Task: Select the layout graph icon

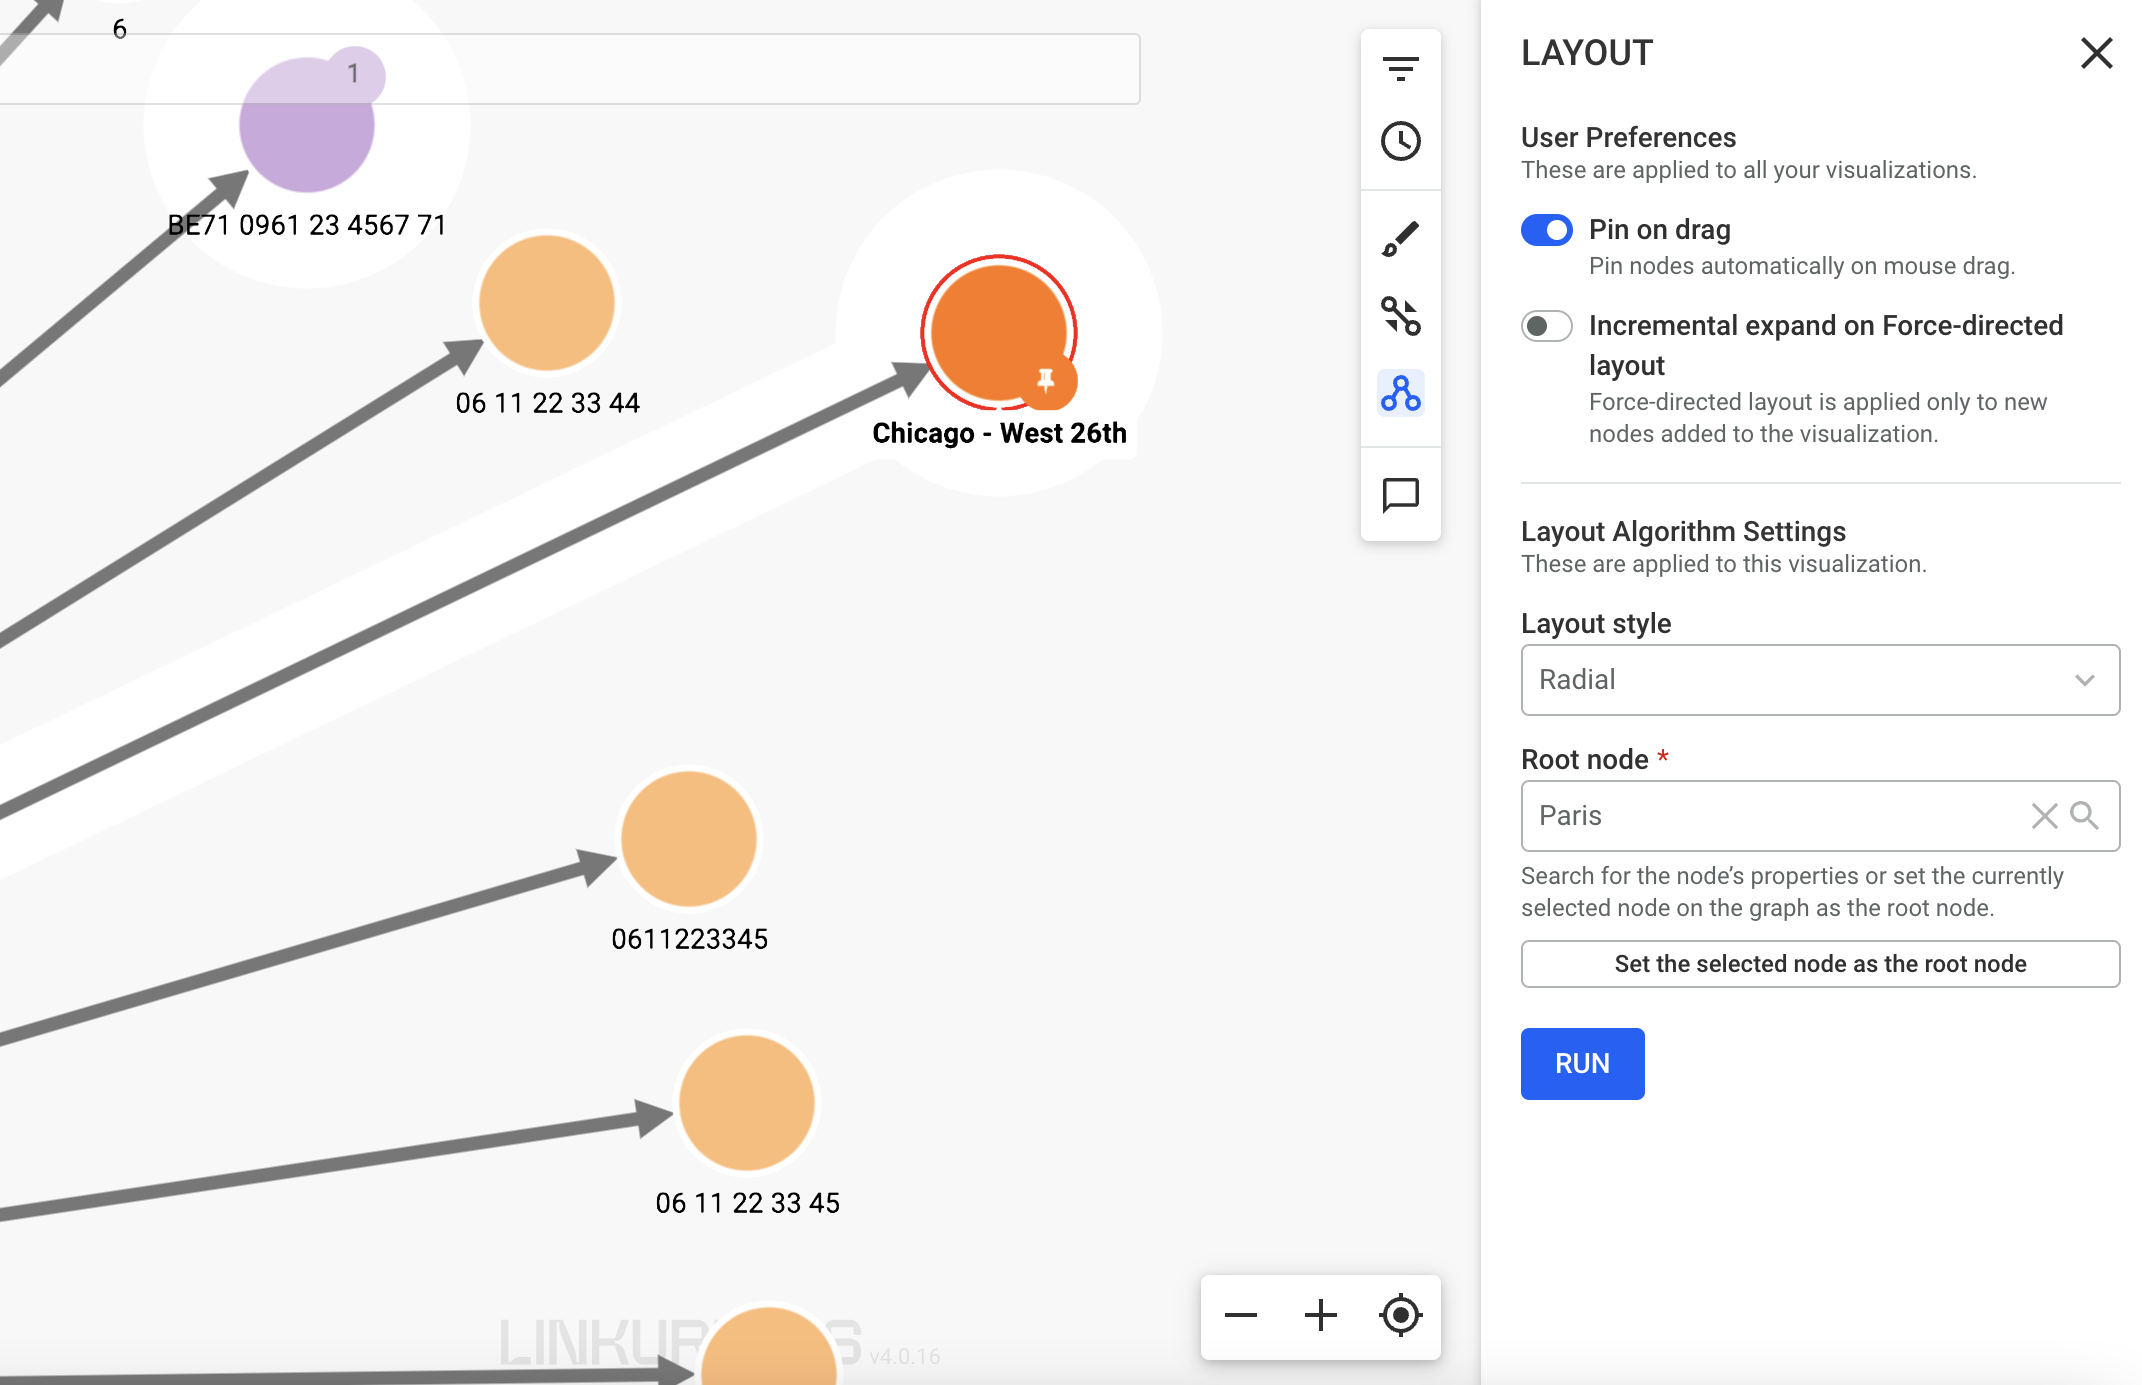Action: (x=1400, y=393)
